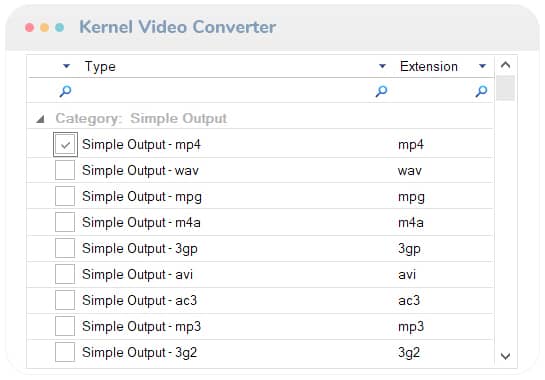
Task: Collapse the Category: Simple Output group
Action: coord(40,119)
